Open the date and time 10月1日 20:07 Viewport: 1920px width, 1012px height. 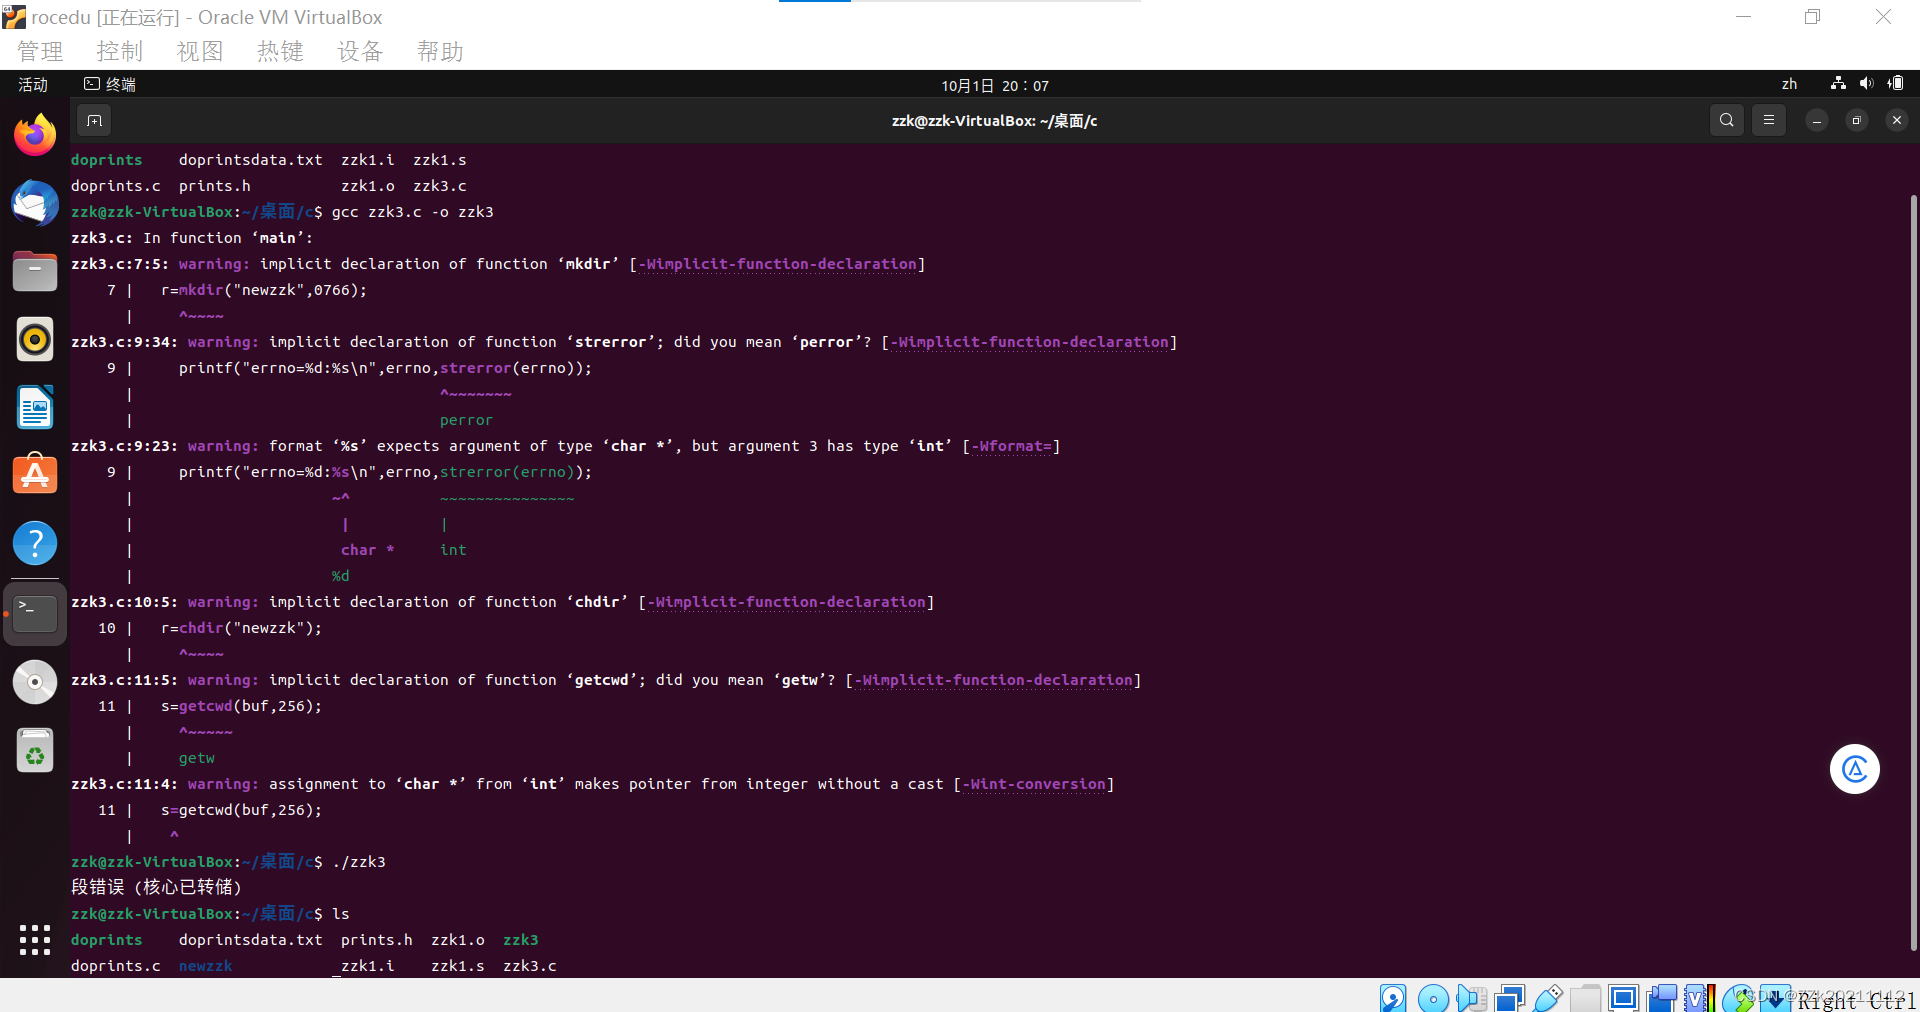pos(995,86)
